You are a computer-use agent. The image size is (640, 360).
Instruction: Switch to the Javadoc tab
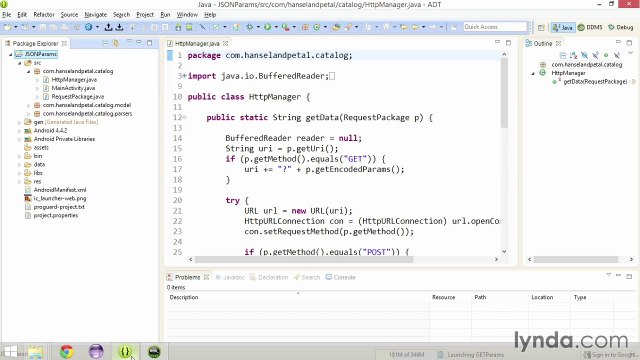click(230, 277)
